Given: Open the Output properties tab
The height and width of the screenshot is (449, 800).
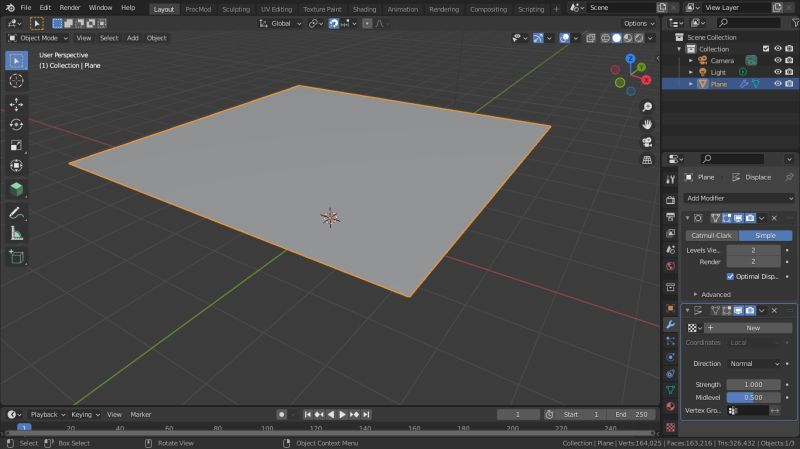Looking at the screenshot, I should pos(670,217).
